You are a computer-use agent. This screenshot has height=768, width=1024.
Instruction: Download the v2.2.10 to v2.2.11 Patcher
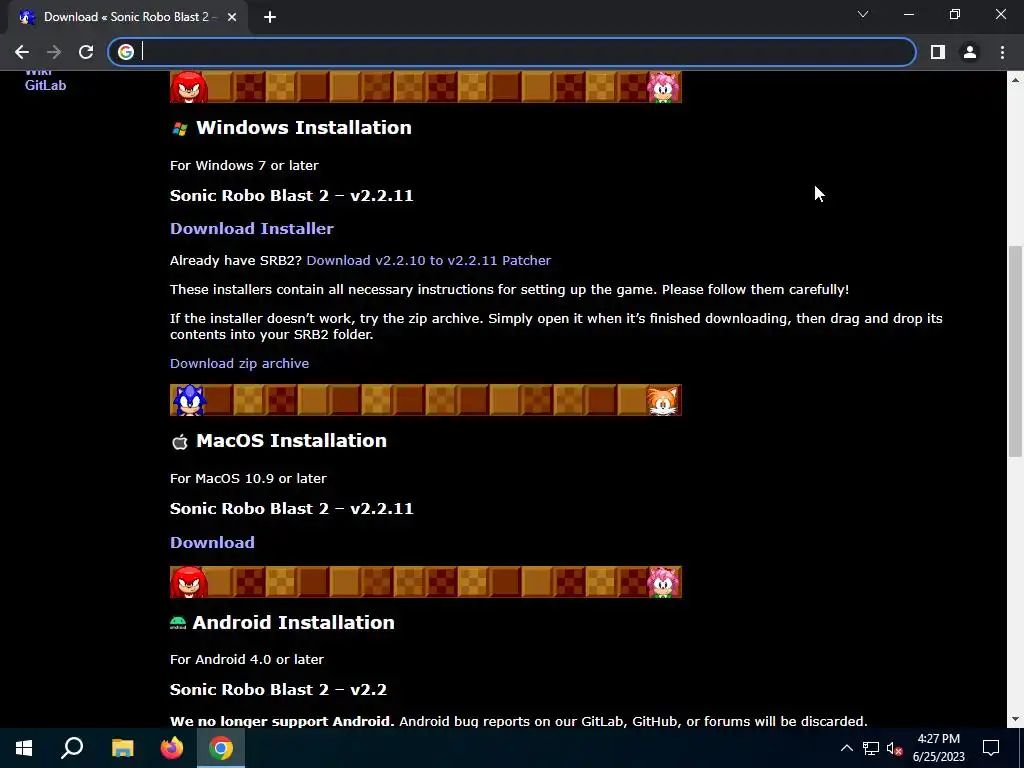pyautogui.click(x=428, y=261)
